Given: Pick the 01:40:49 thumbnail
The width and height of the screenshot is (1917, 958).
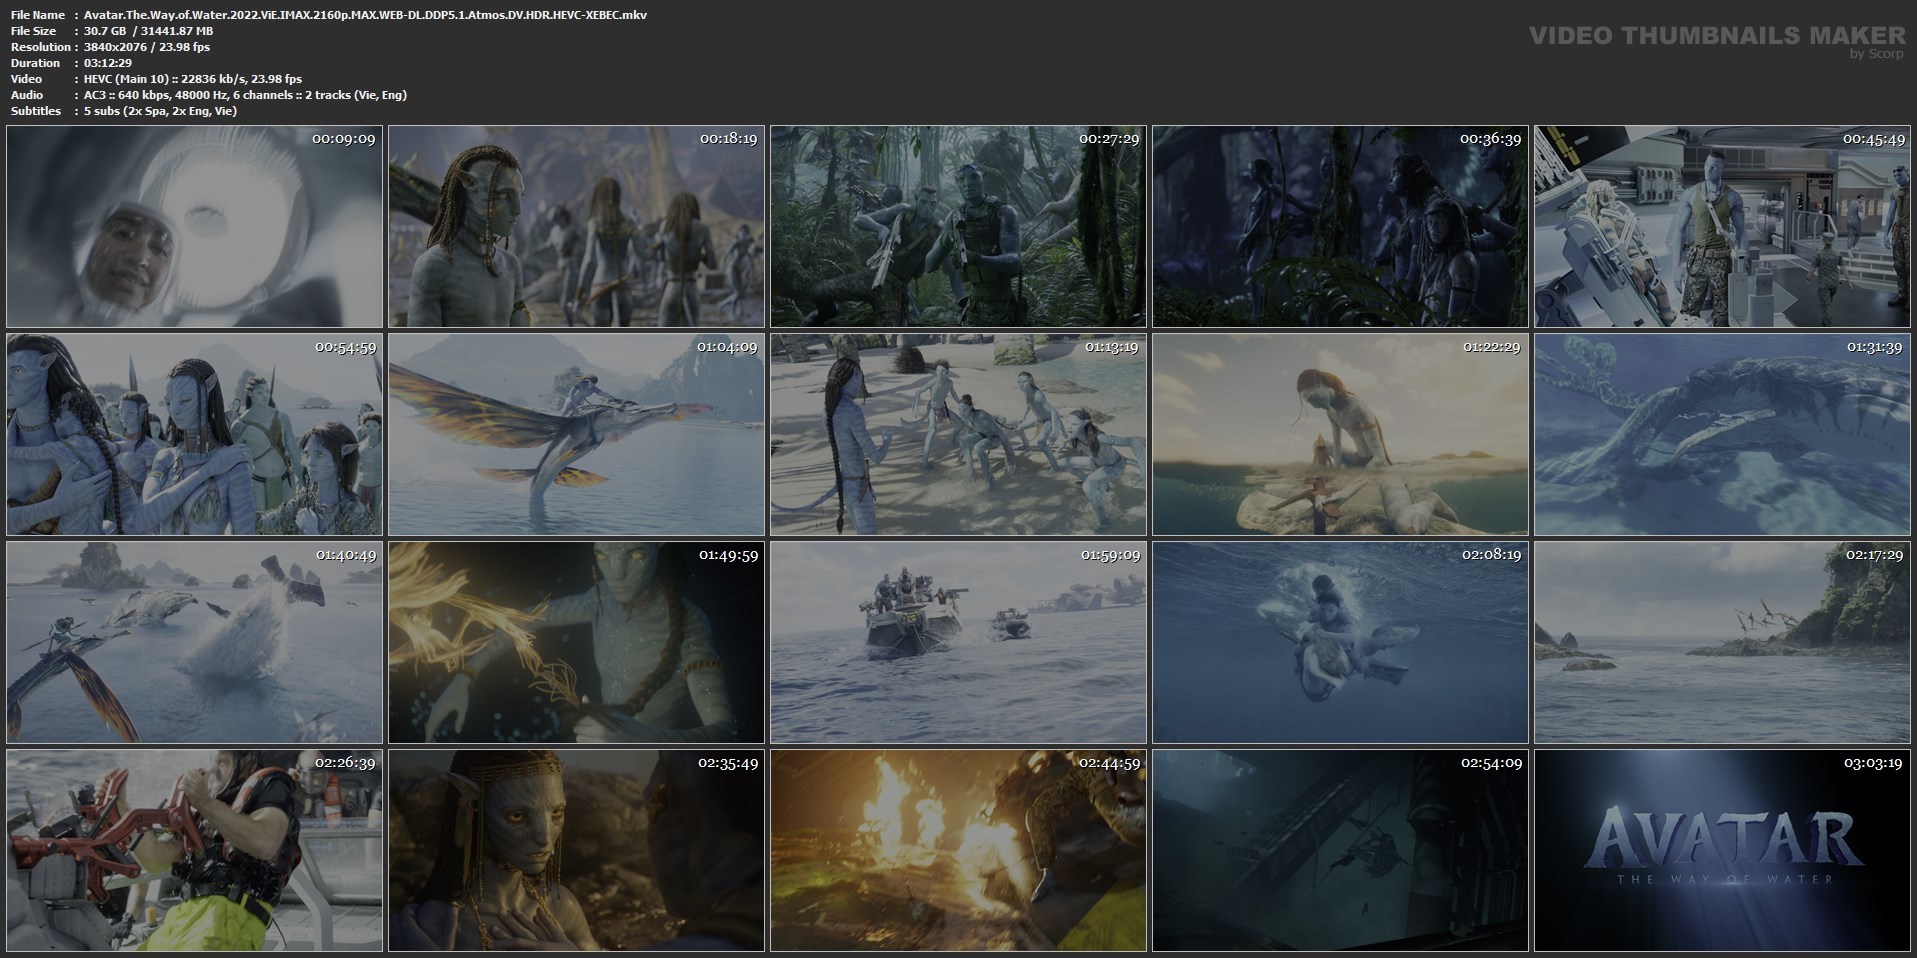Looking at the screenshot, I should (x=194, y=643).
